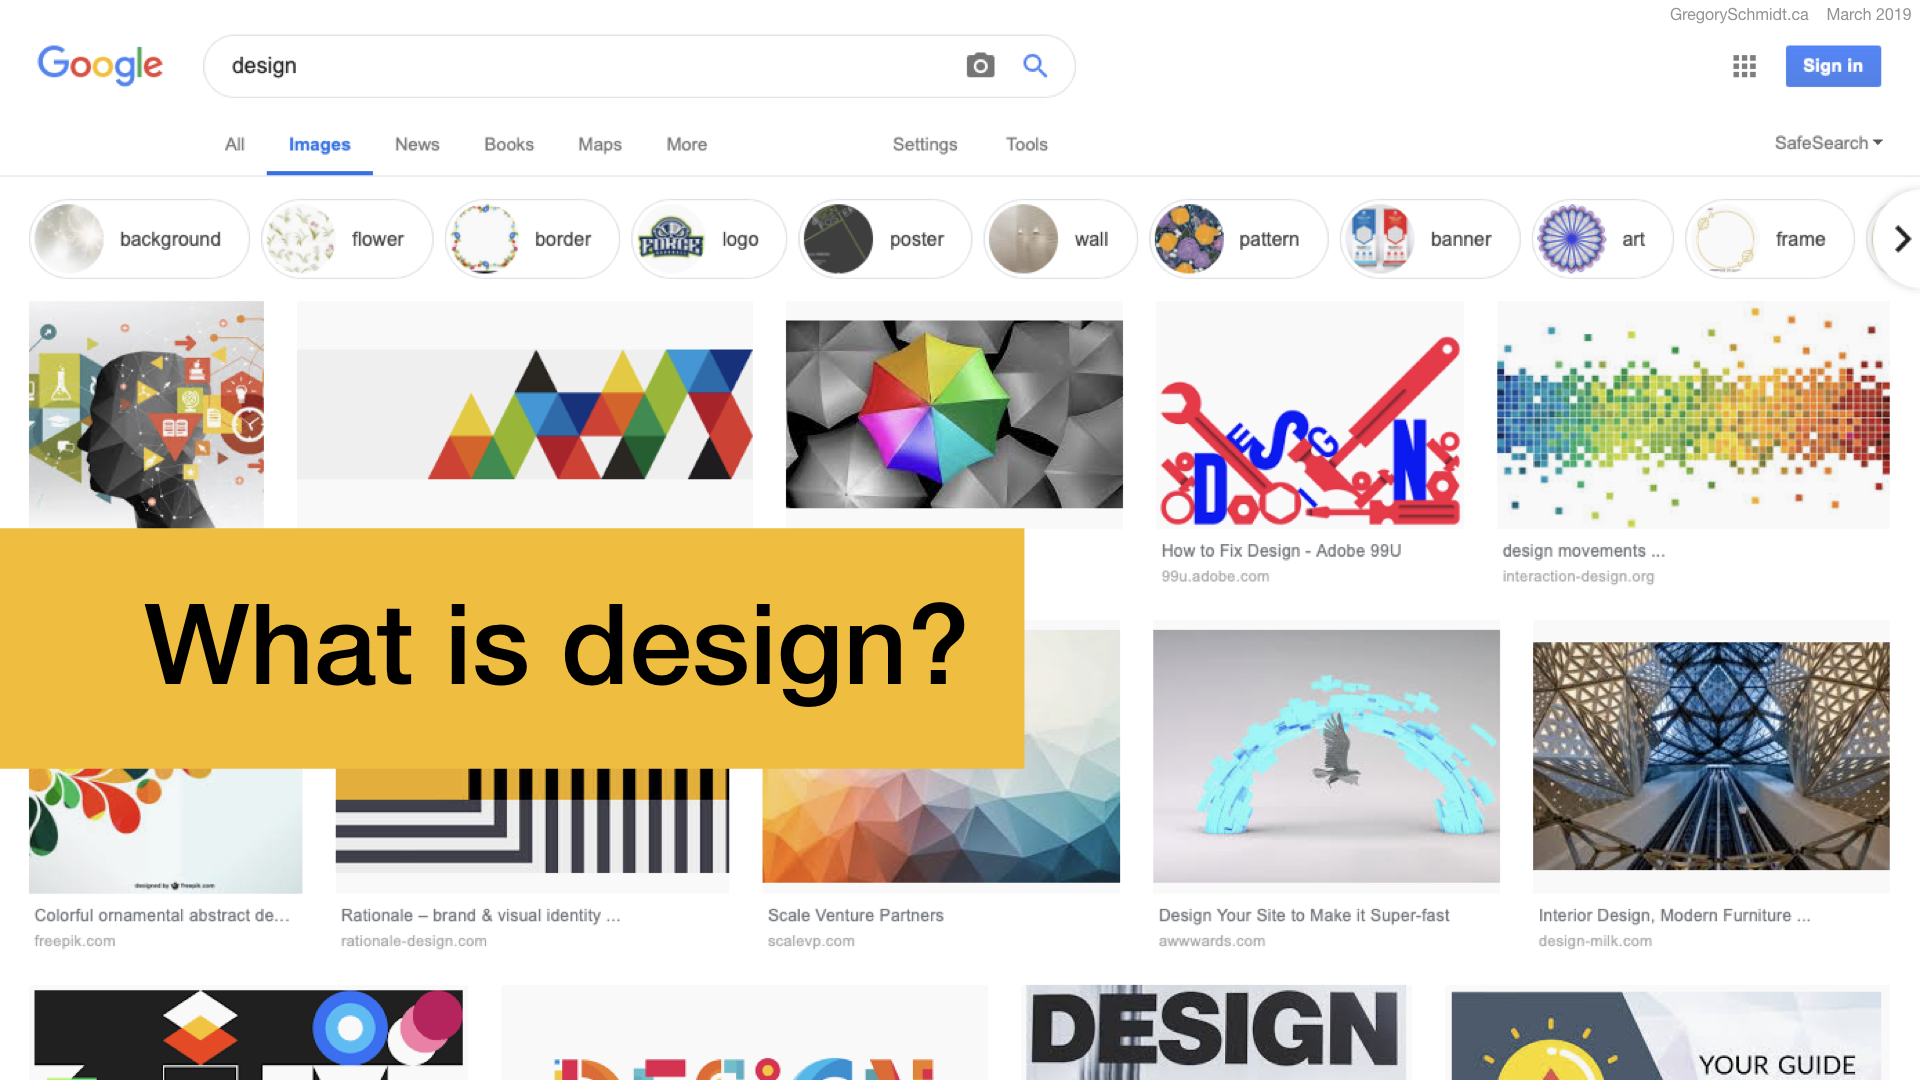
Task: Click the blue magnifying glass search icon
Action: [1035, 66]
